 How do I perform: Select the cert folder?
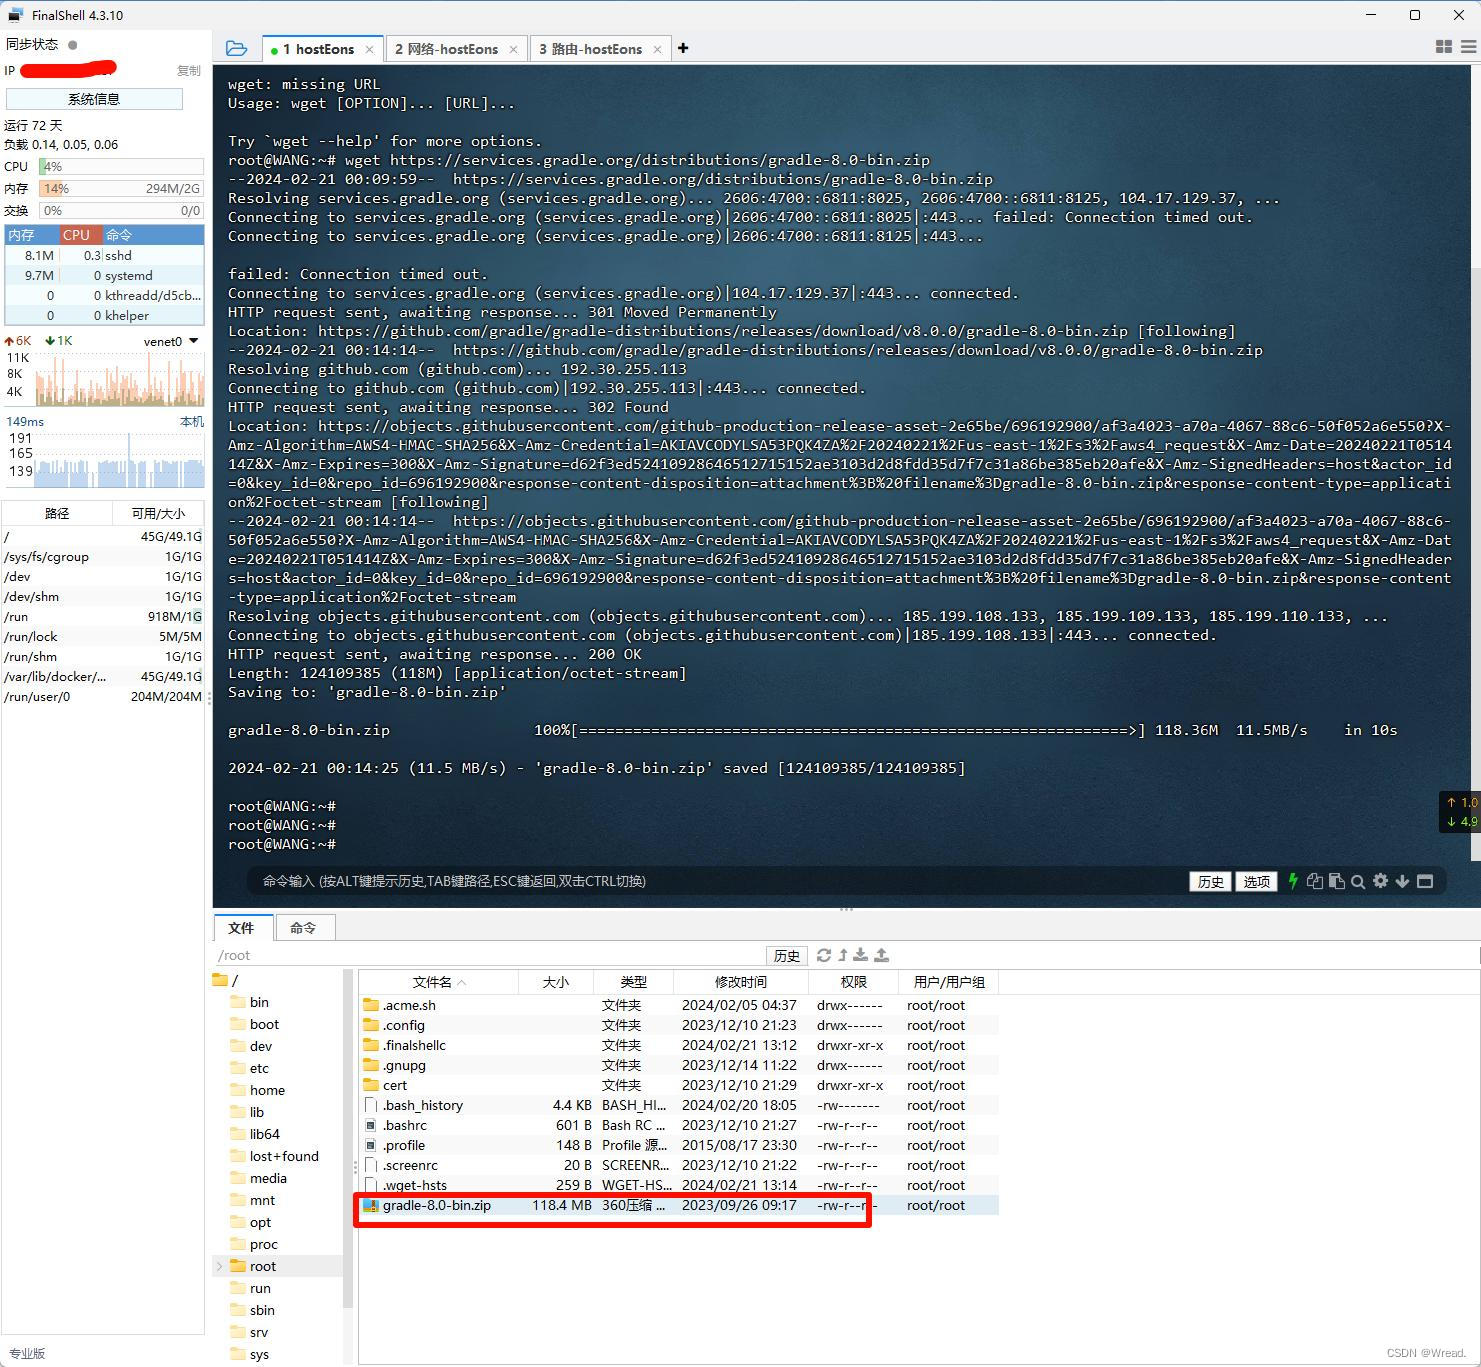[x=679, y=1085]
